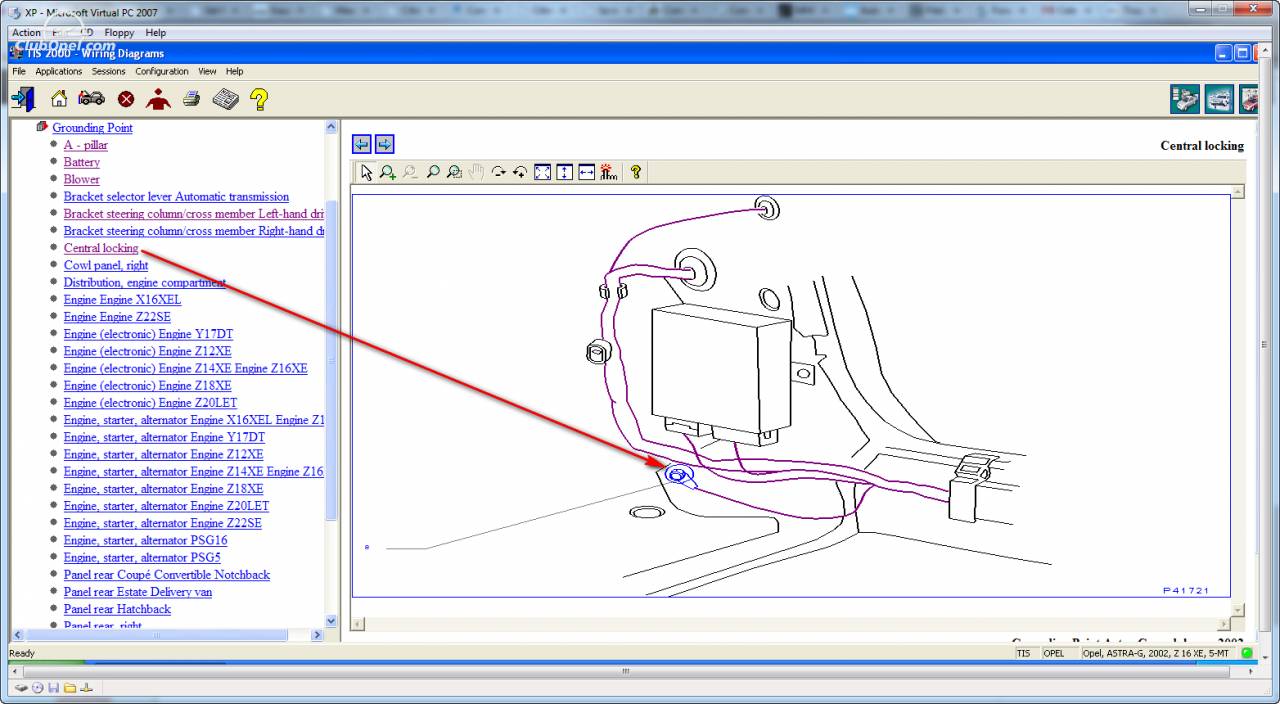
Task: Open the Panel rear Hatchback link
Action: pyautogui.click(x=117, y=609)
